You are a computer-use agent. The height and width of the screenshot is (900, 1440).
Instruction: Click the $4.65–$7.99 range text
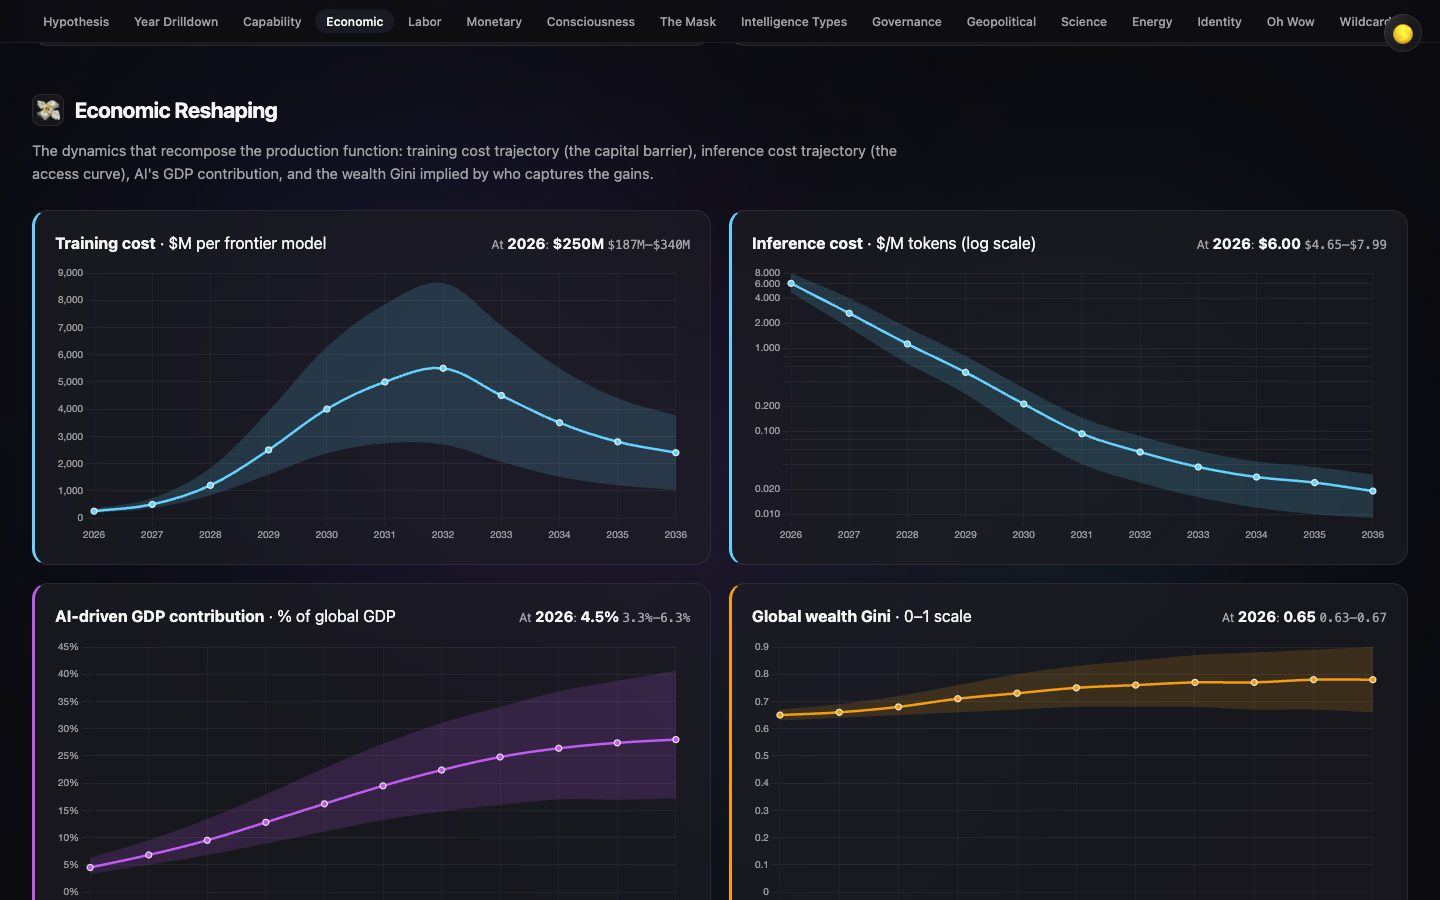click(x=1345, y=245)
